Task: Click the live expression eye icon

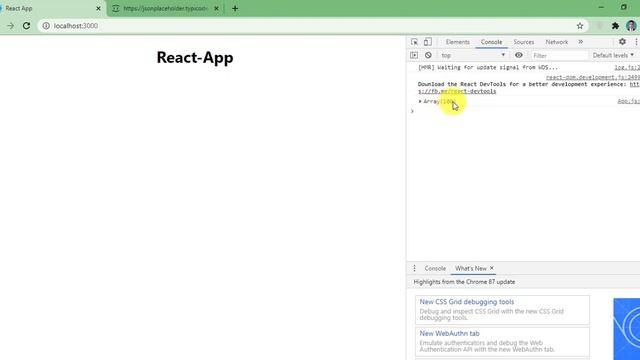Action: [x=518, y=55]
